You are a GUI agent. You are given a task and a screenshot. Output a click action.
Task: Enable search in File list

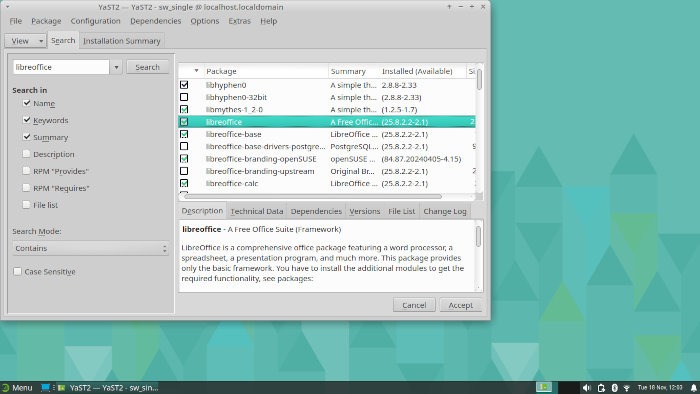[x=27, y=205]
